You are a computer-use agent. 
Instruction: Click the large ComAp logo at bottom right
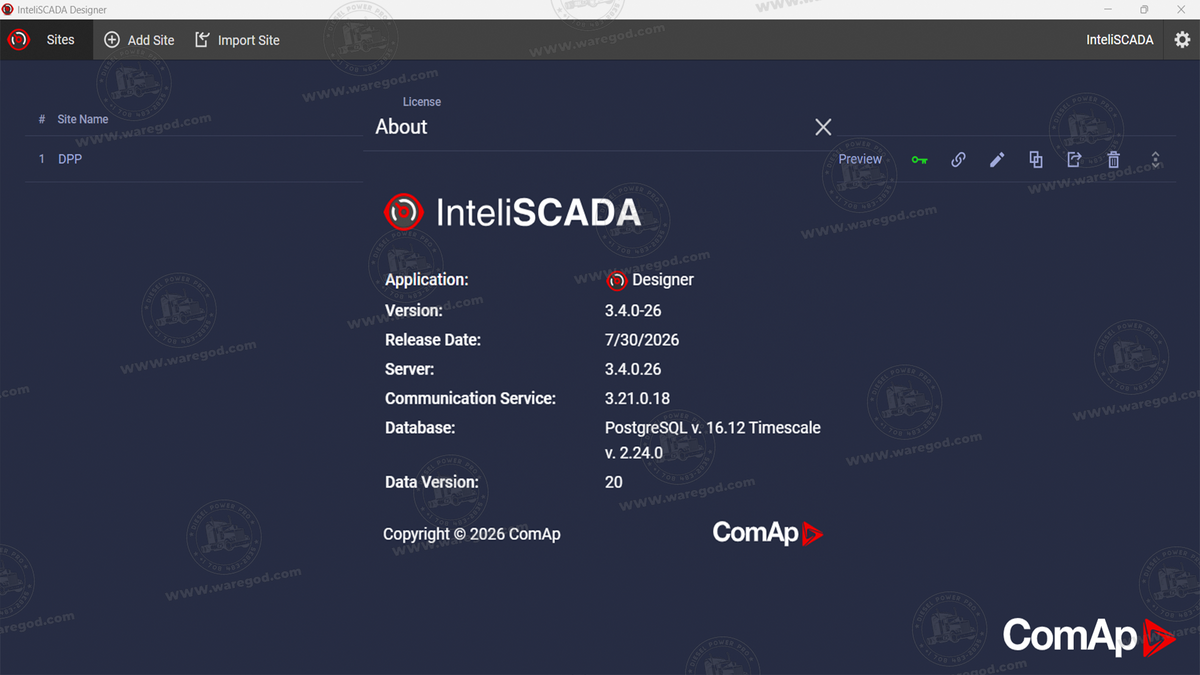pos(1088,636)
